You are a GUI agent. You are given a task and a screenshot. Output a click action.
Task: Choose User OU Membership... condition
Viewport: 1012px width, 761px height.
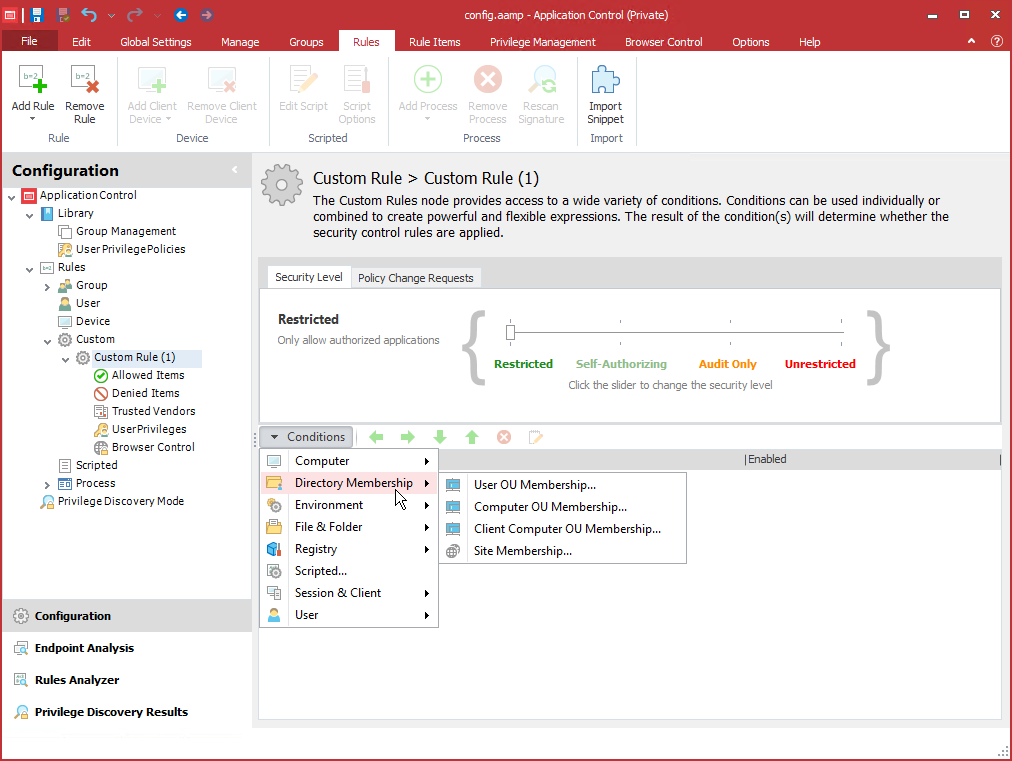coord(562,485)
